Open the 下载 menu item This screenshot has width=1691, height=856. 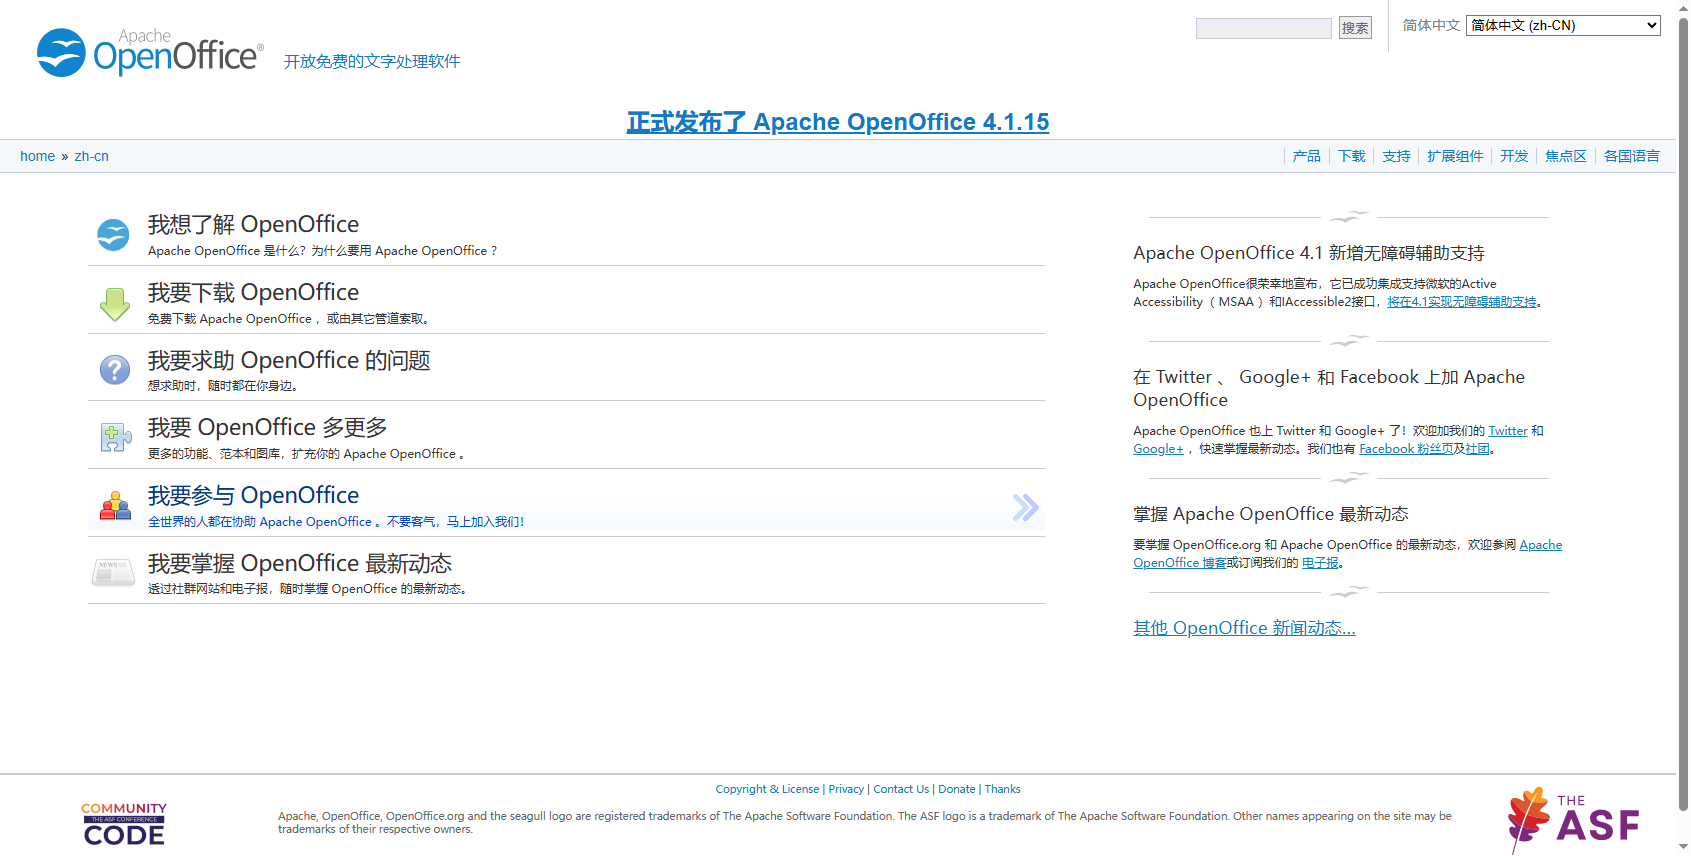(1352, 156)
